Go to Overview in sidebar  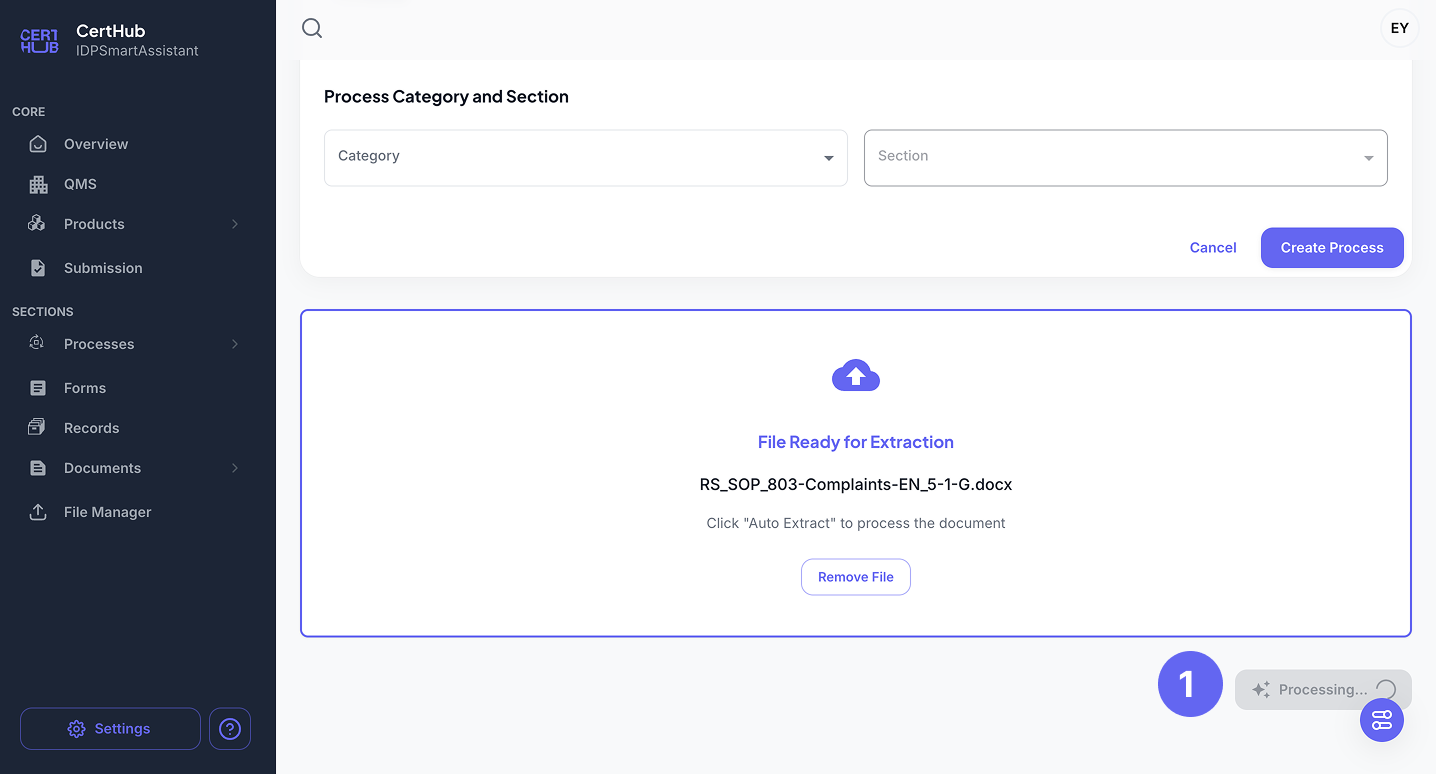pos(96,144)
